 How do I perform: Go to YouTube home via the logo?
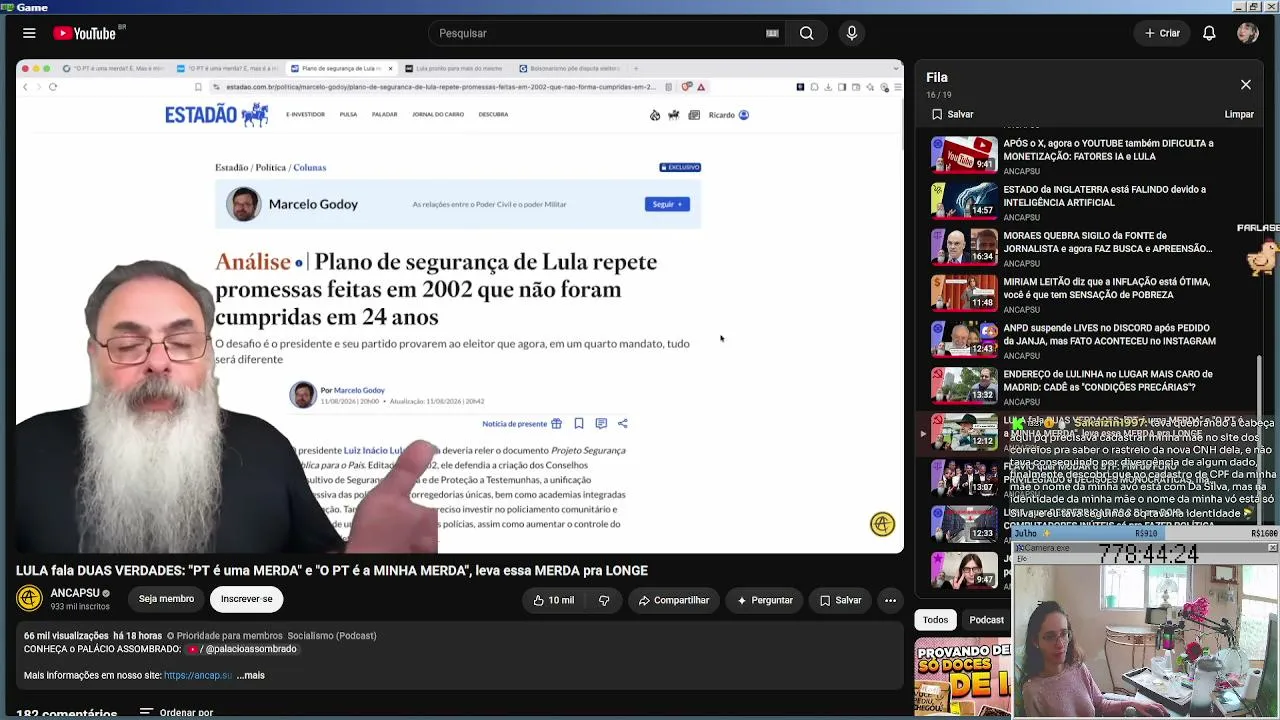85,33
